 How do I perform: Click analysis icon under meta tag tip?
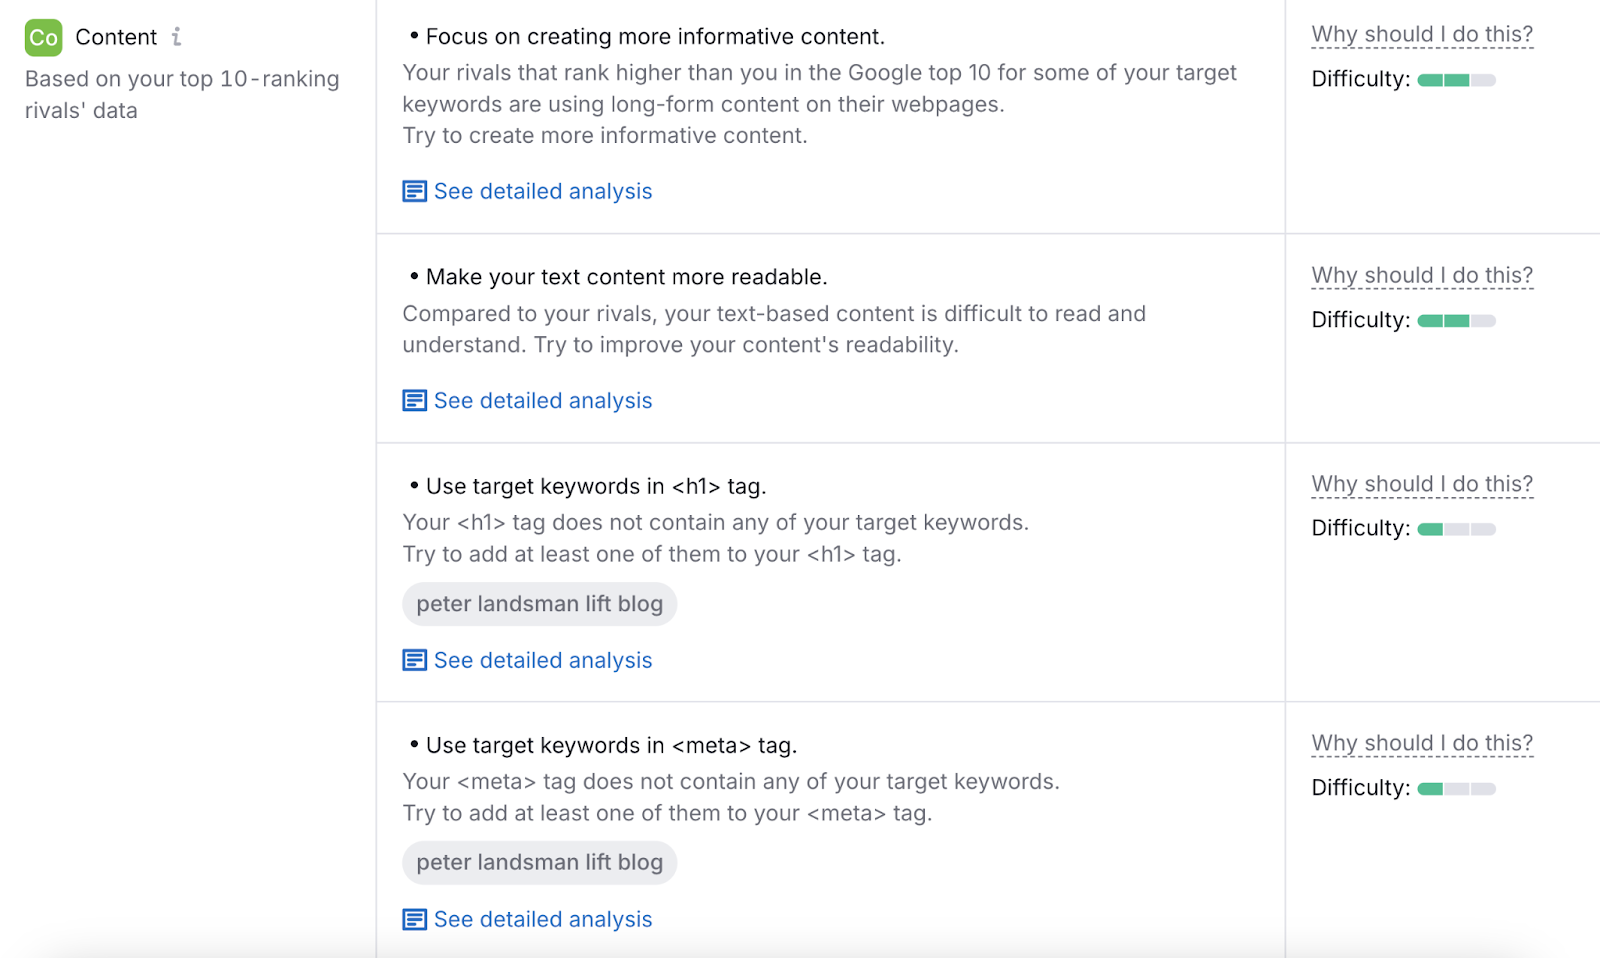(413, 918)
